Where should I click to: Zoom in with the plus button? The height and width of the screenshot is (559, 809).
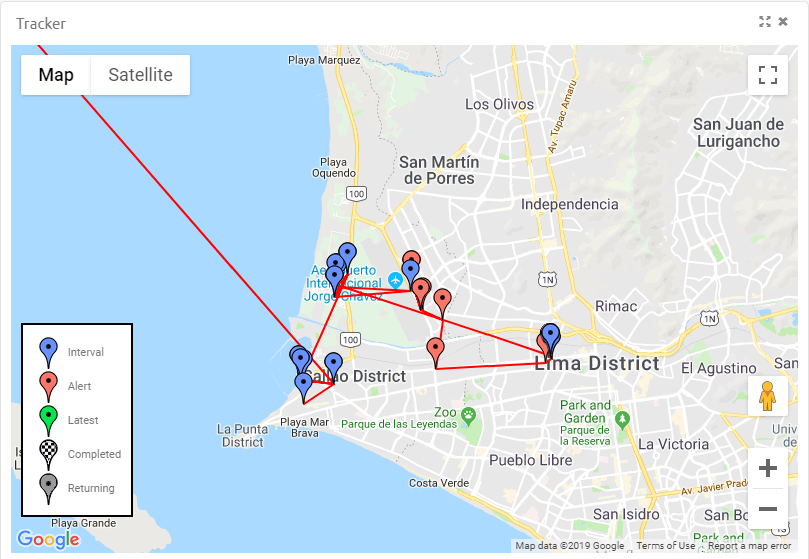tap(767, 468)
